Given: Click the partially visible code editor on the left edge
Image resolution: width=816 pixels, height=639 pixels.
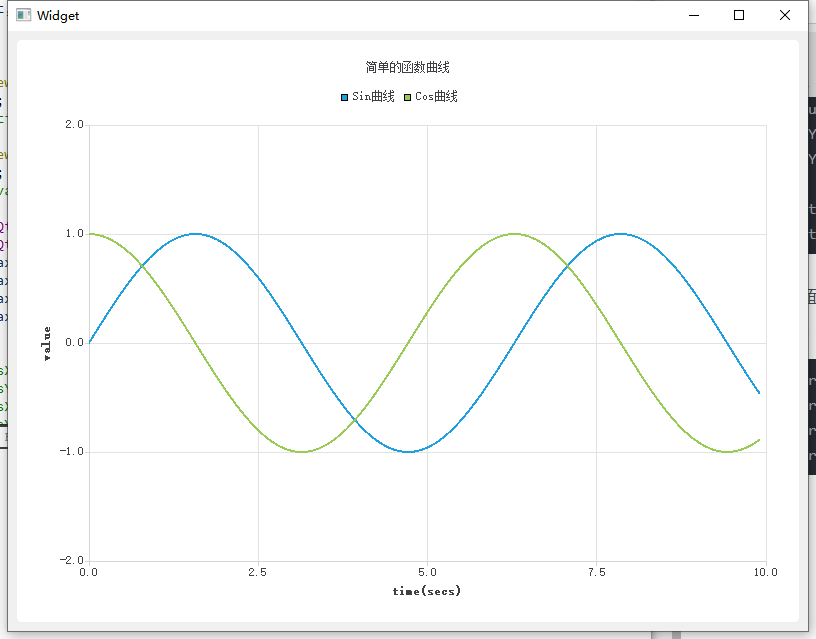Looking at the screenshot, I should pos(4,300).
